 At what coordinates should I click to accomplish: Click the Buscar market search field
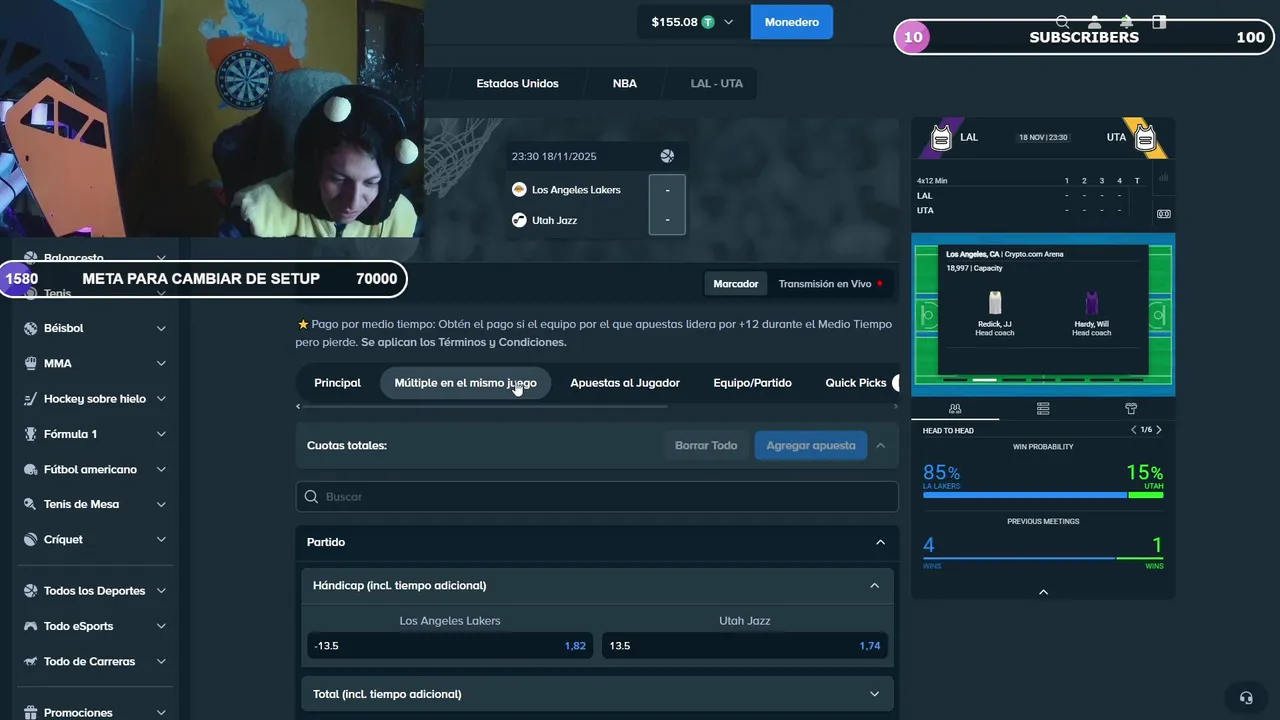point(597,497)
